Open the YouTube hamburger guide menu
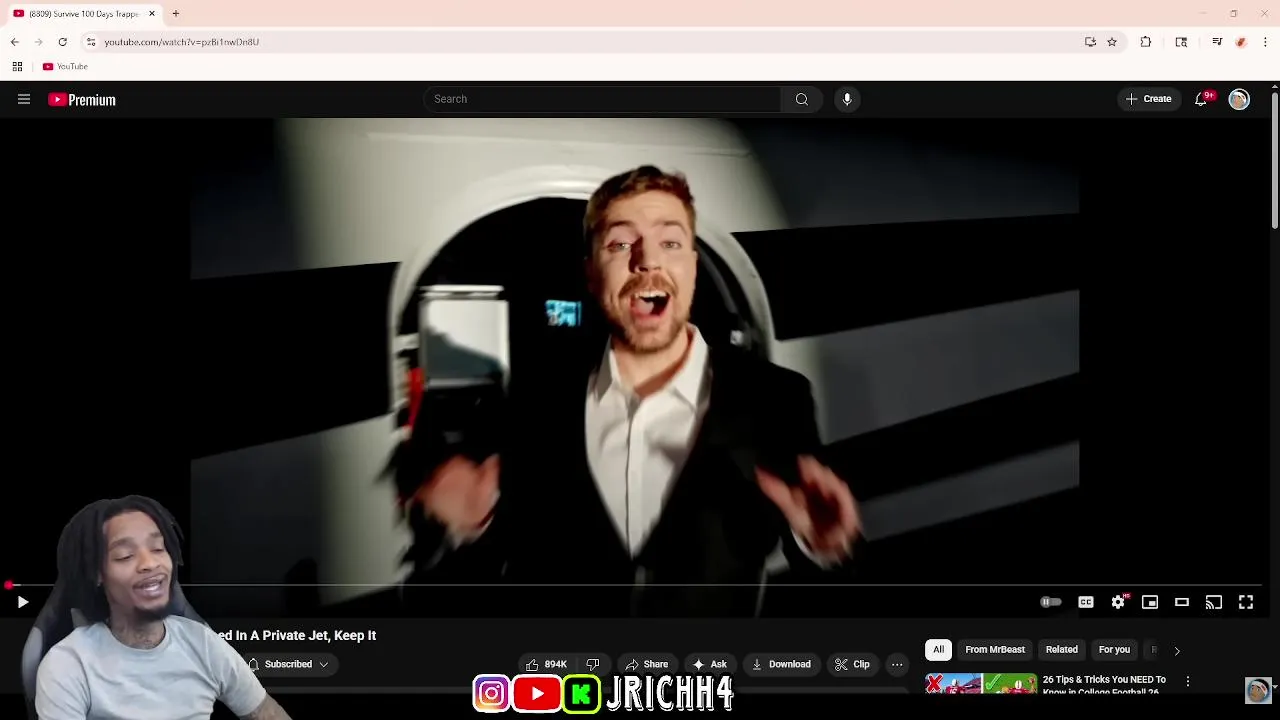This screenshot has width=1280, height=720. click(24, 99)
